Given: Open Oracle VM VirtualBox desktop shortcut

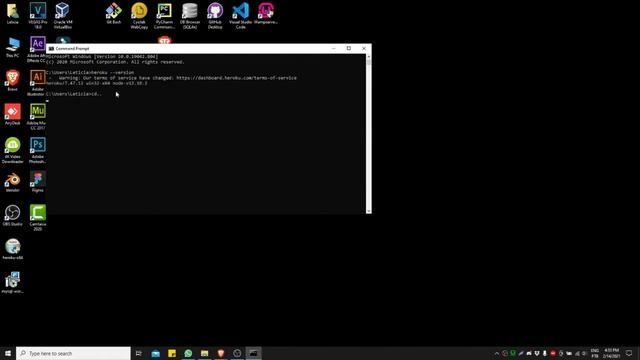Looking at the screenshot, I should (63, 16).
